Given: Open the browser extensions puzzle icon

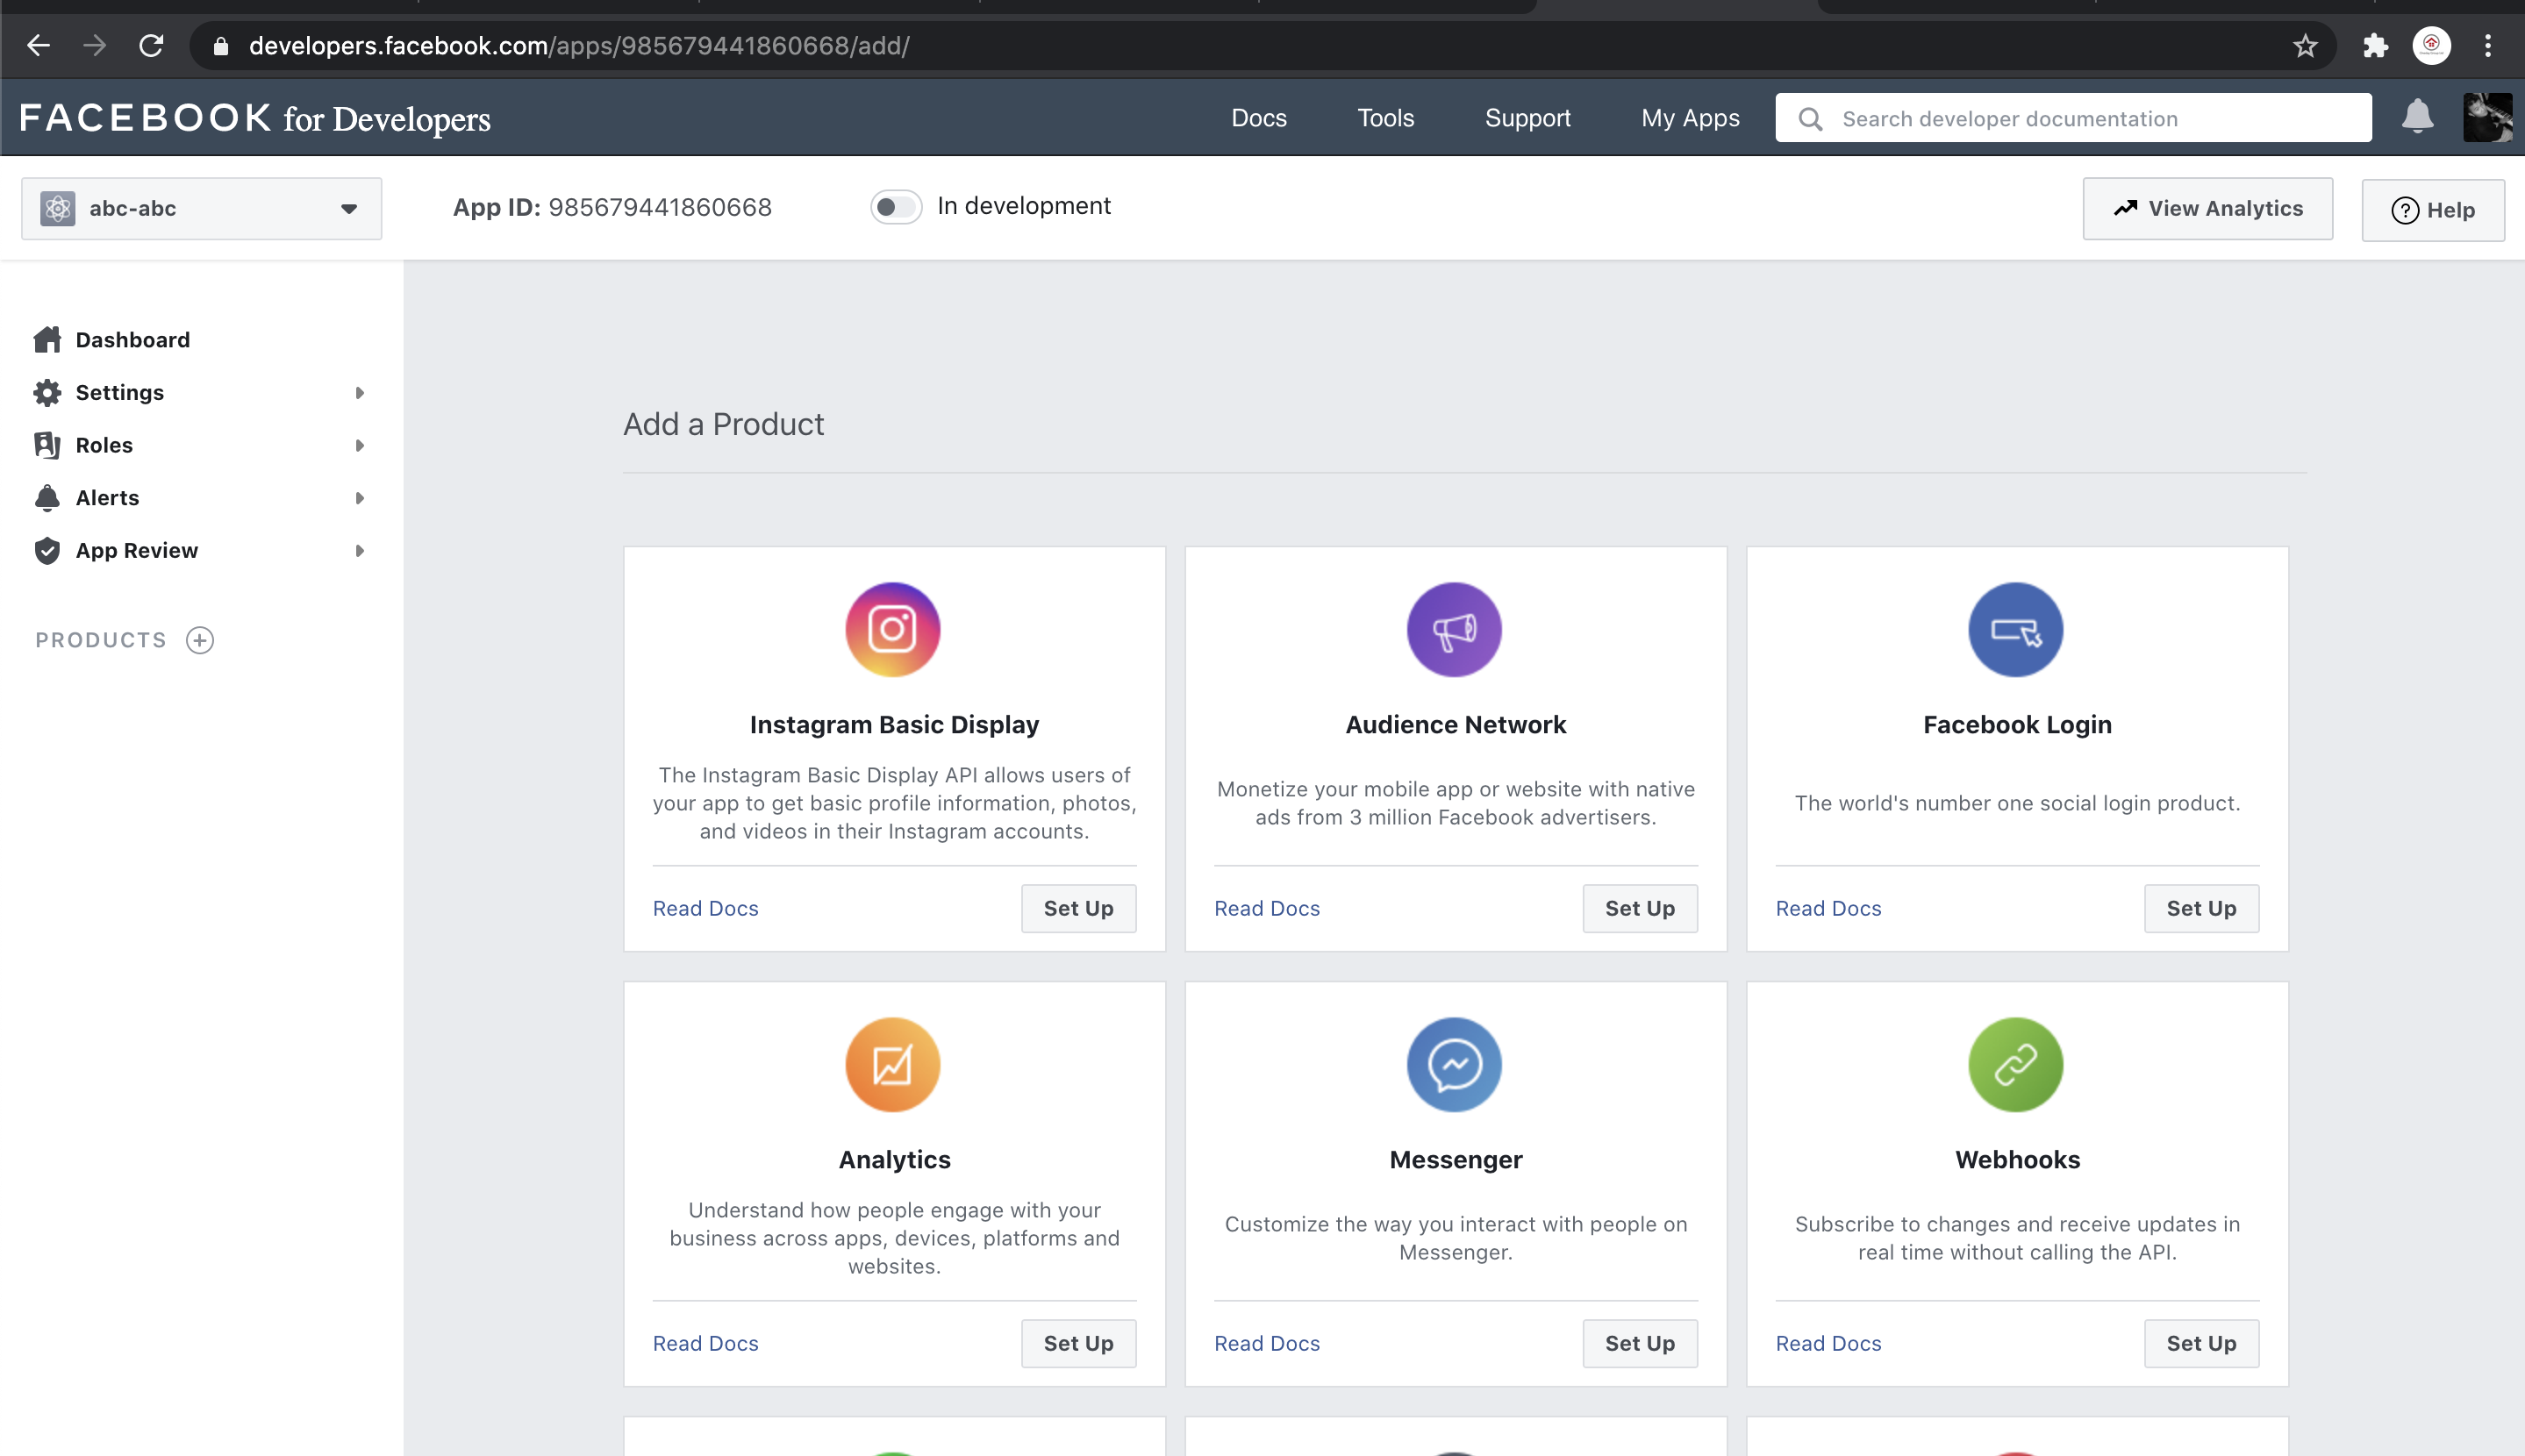Looking at the screenshot, I should [2375, 45].
